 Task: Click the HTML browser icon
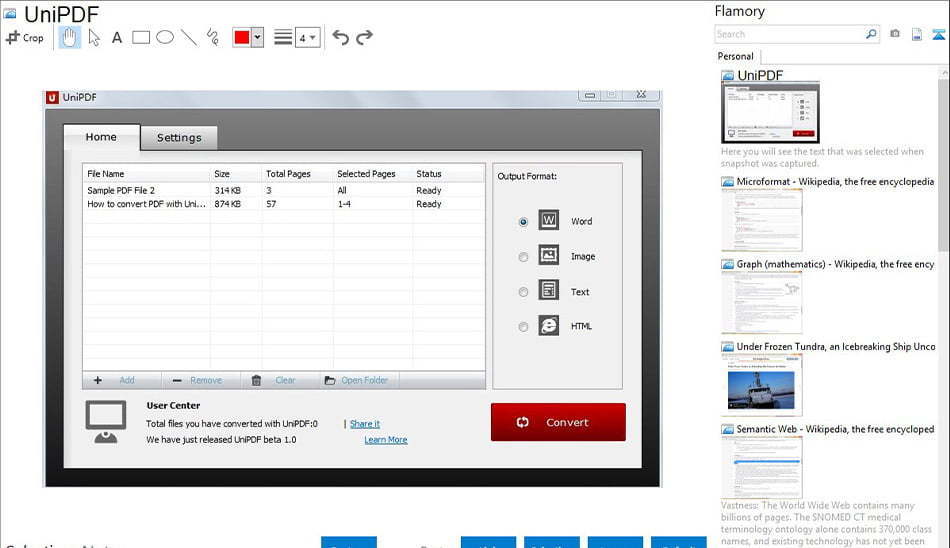pyautogui.click(x=549, y=326)
